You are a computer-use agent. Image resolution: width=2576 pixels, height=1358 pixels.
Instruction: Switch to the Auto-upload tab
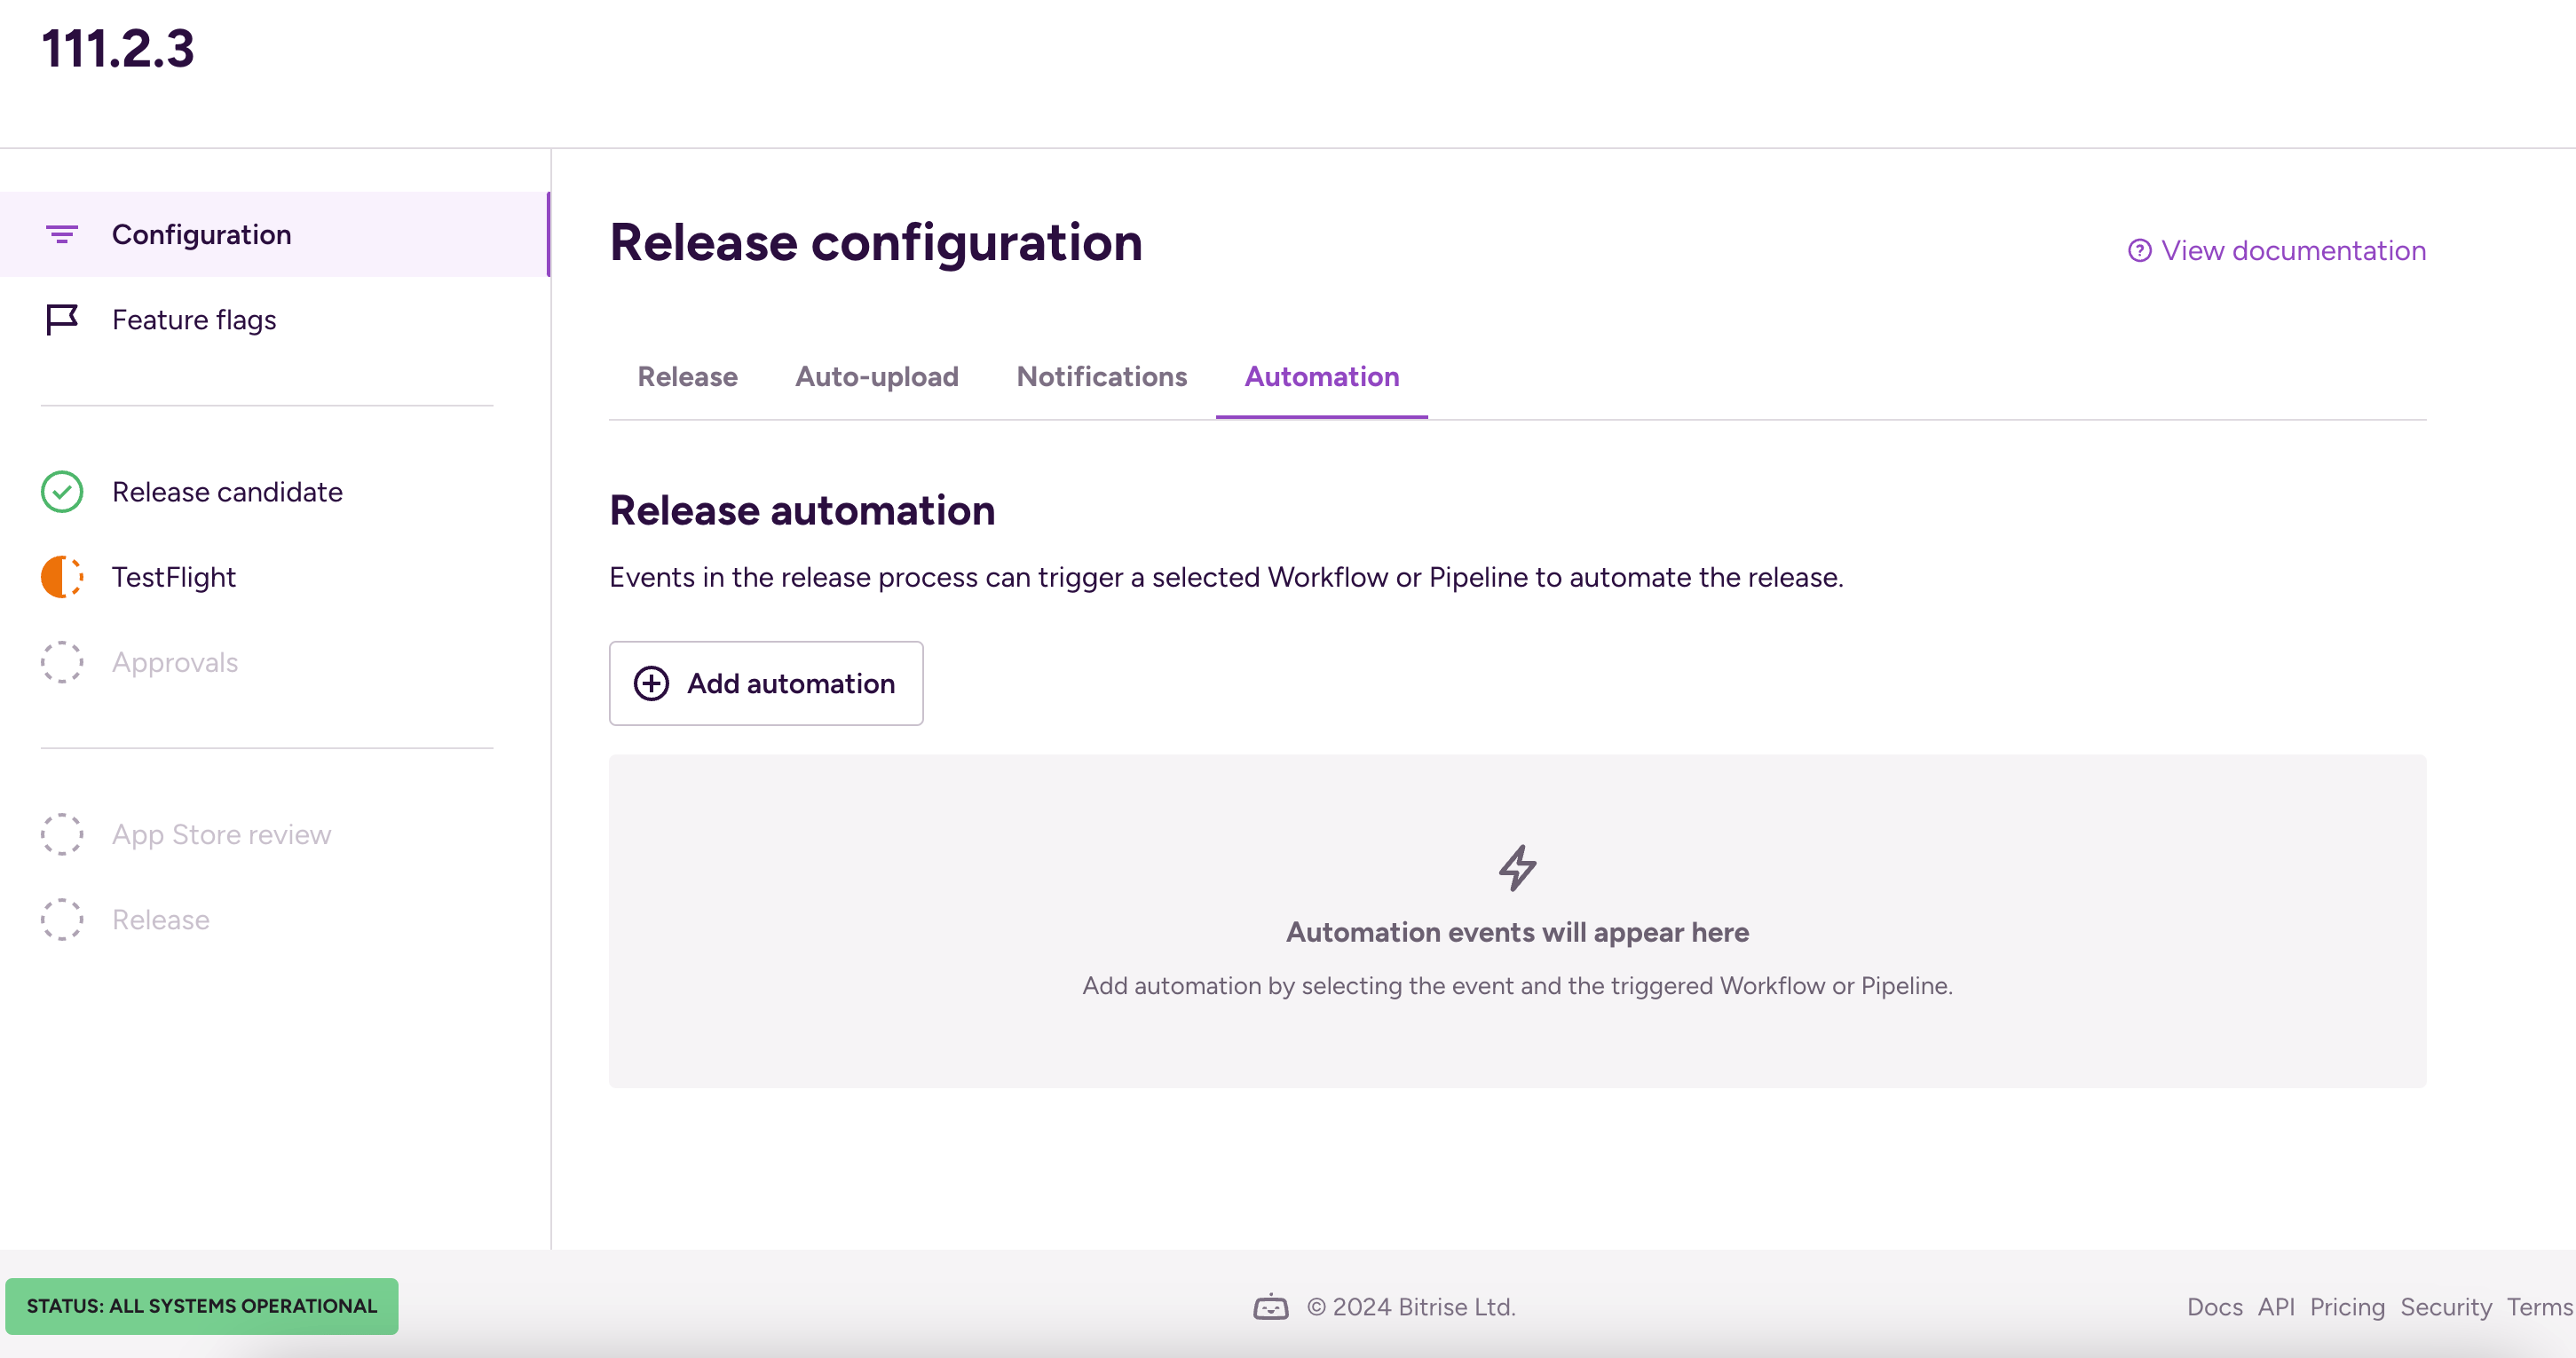click(877, 377)
